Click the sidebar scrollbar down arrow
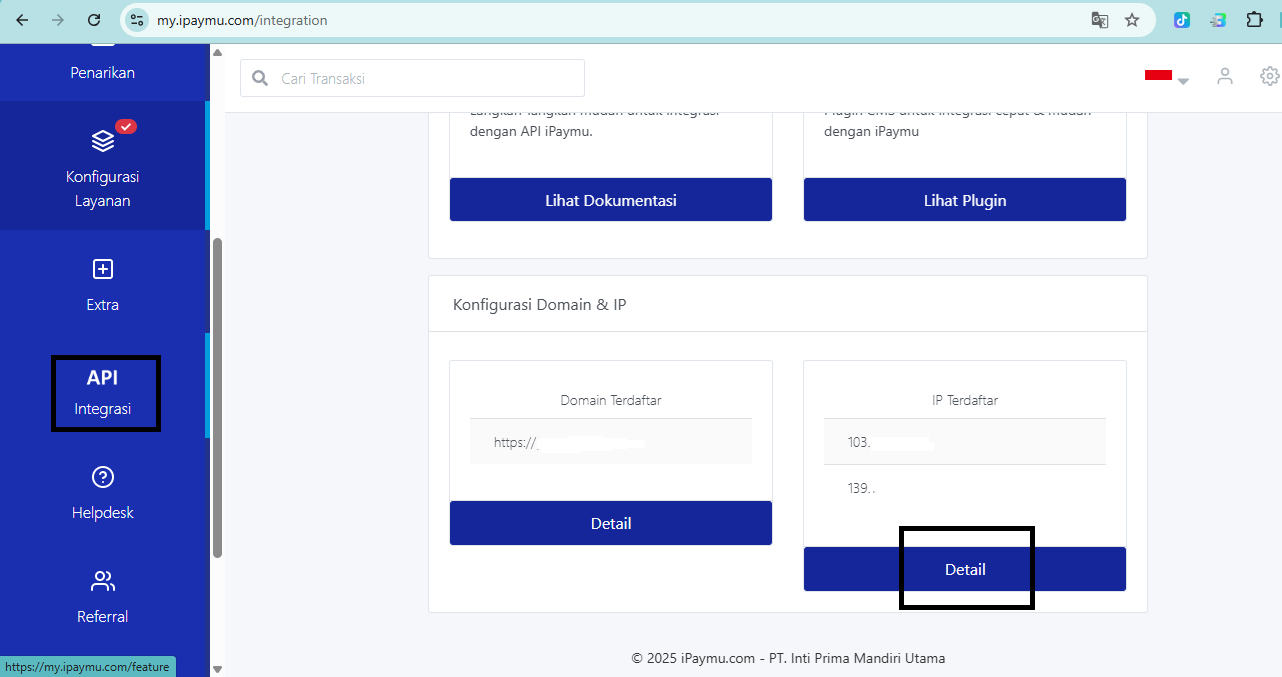The width and height of the screenshot is (1282, 677). coord(217,669)
